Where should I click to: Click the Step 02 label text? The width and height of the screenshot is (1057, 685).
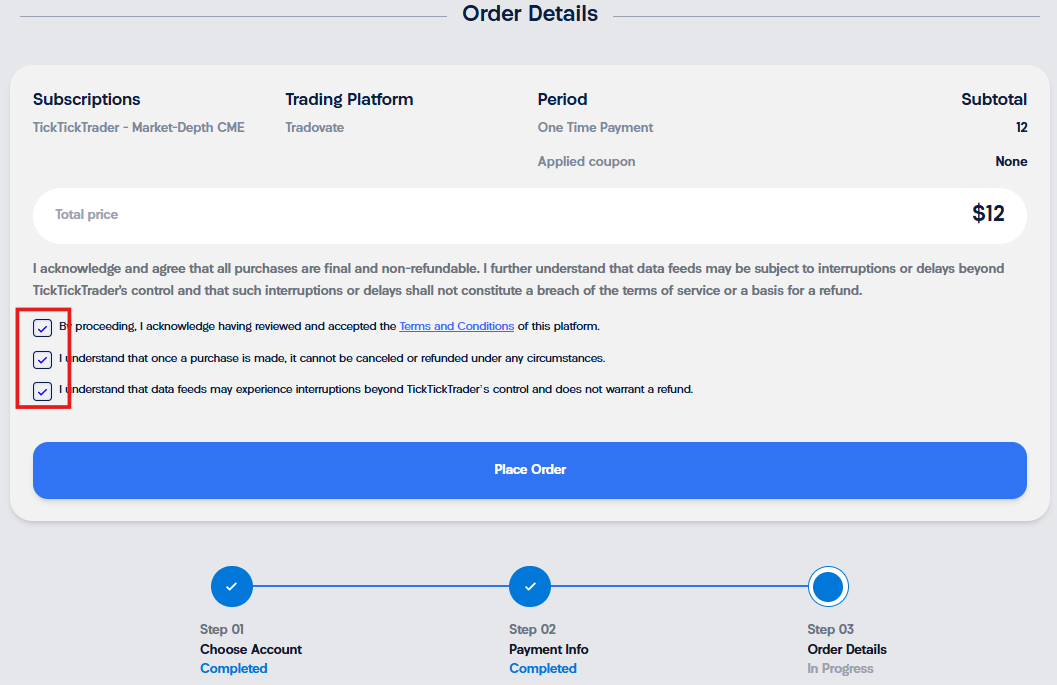click(x=532, y=629)
